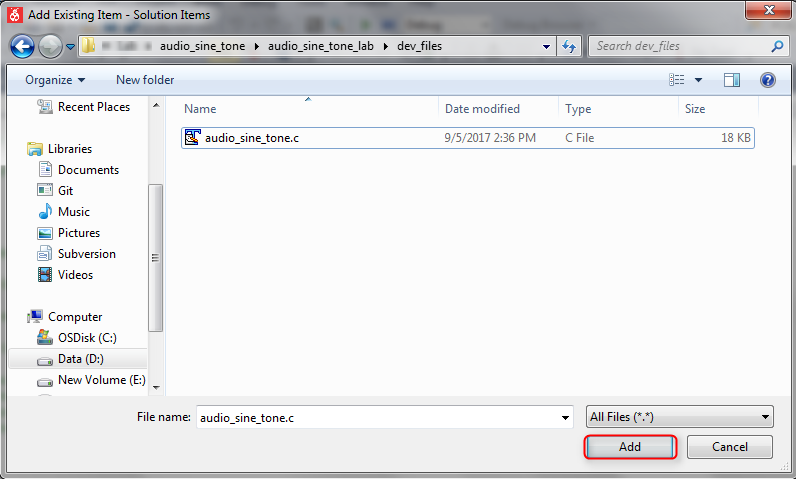Open the All Files type filter dropdown
Image resolution: width=796 pixels, height=479 pixels.
click(679, 417)
